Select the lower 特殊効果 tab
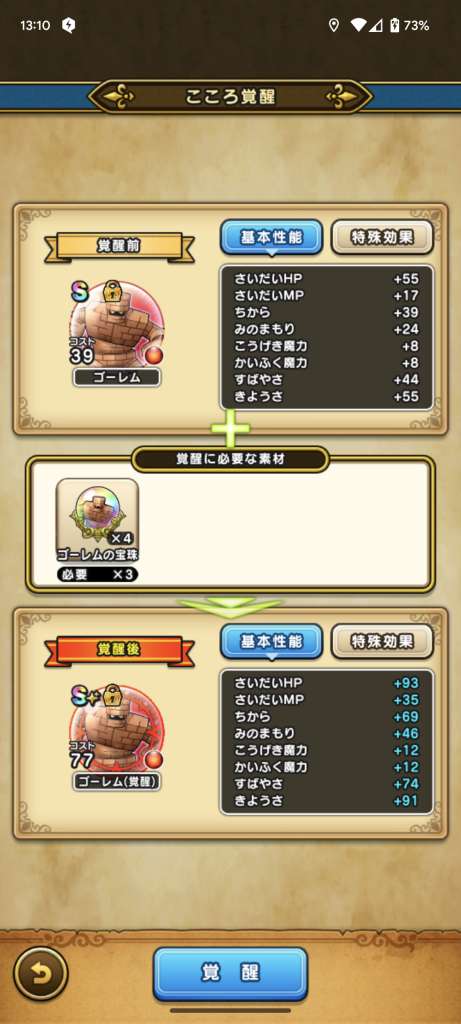This screenshot has height=1024, width=461. [x=383, y=641]
